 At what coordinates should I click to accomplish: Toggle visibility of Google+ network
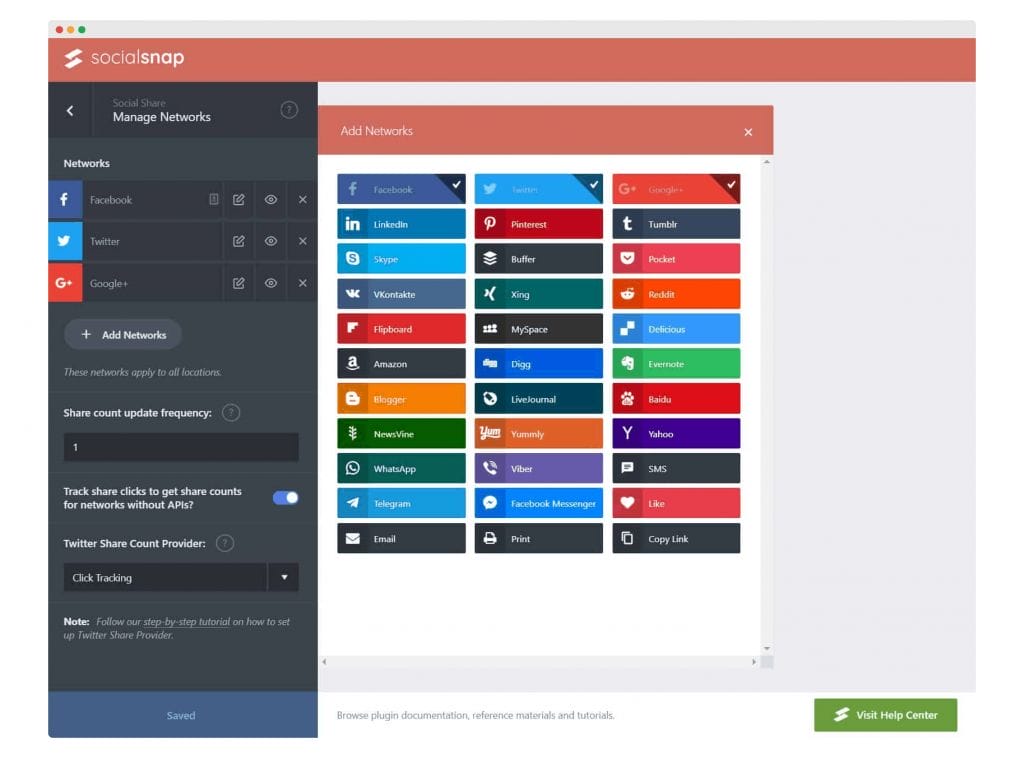coord(270,283)
